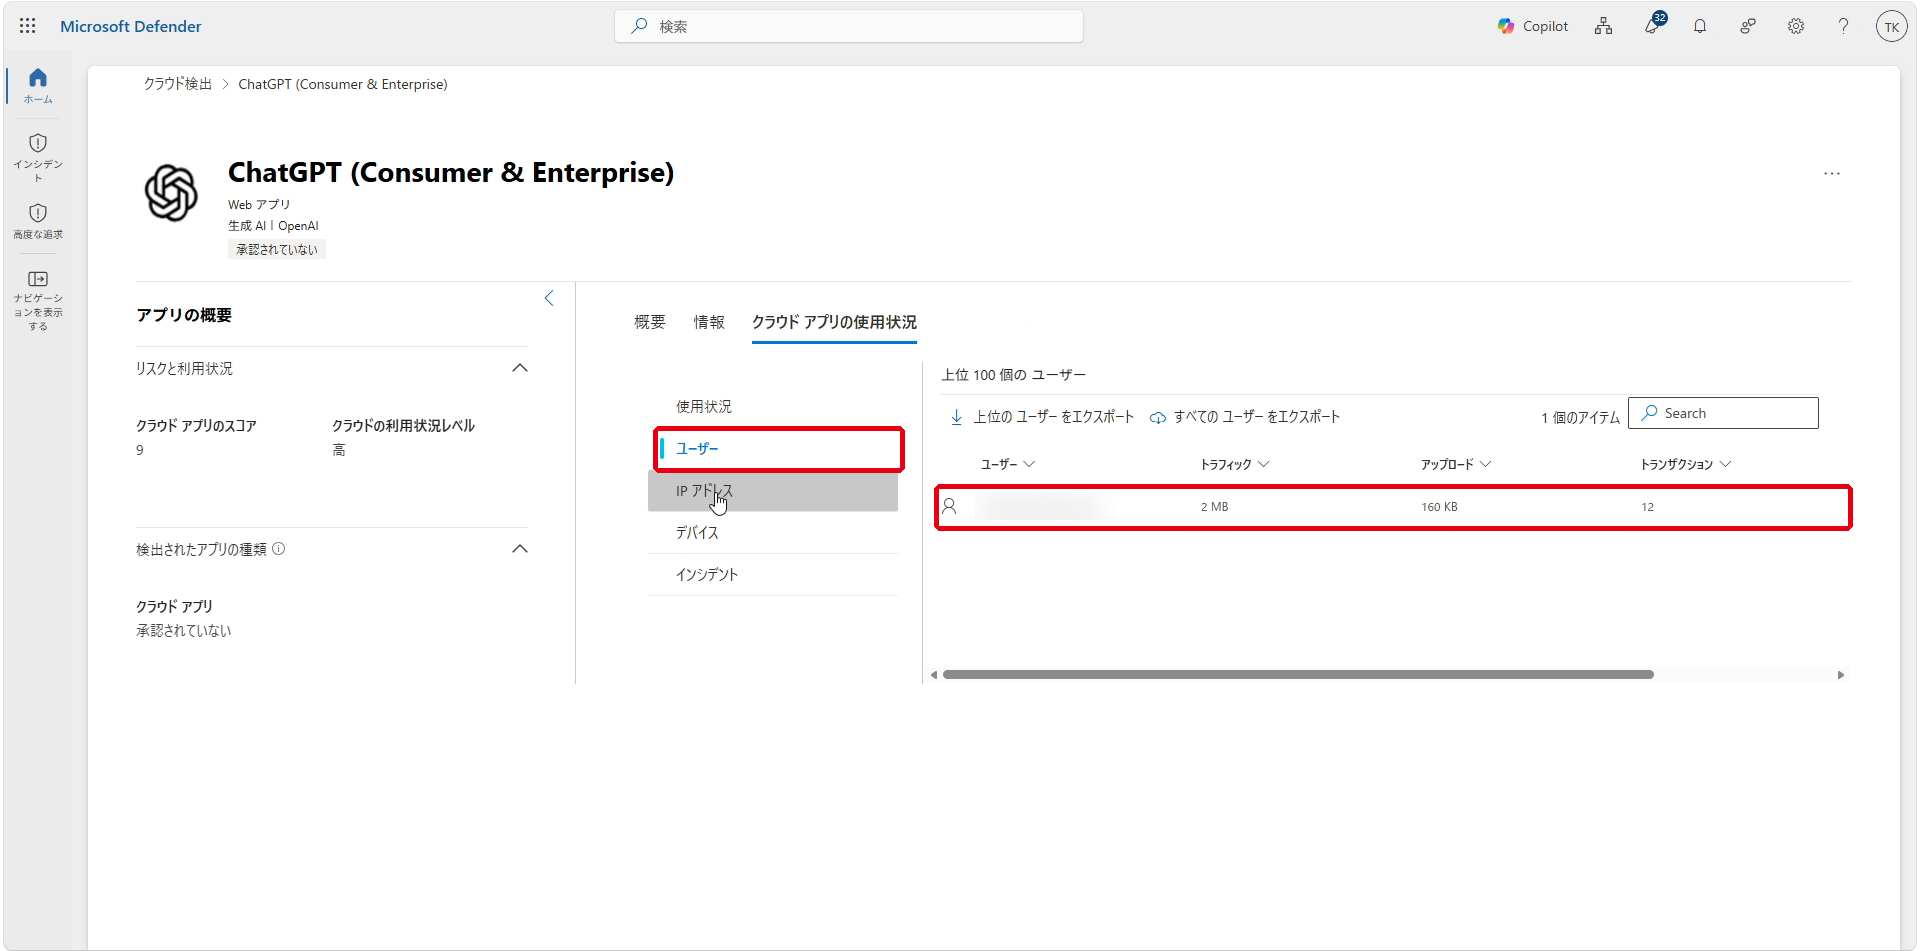This screenshot has width=1920, height=951.
Task: Select デバイス in the side list
Action: [773, 533]
